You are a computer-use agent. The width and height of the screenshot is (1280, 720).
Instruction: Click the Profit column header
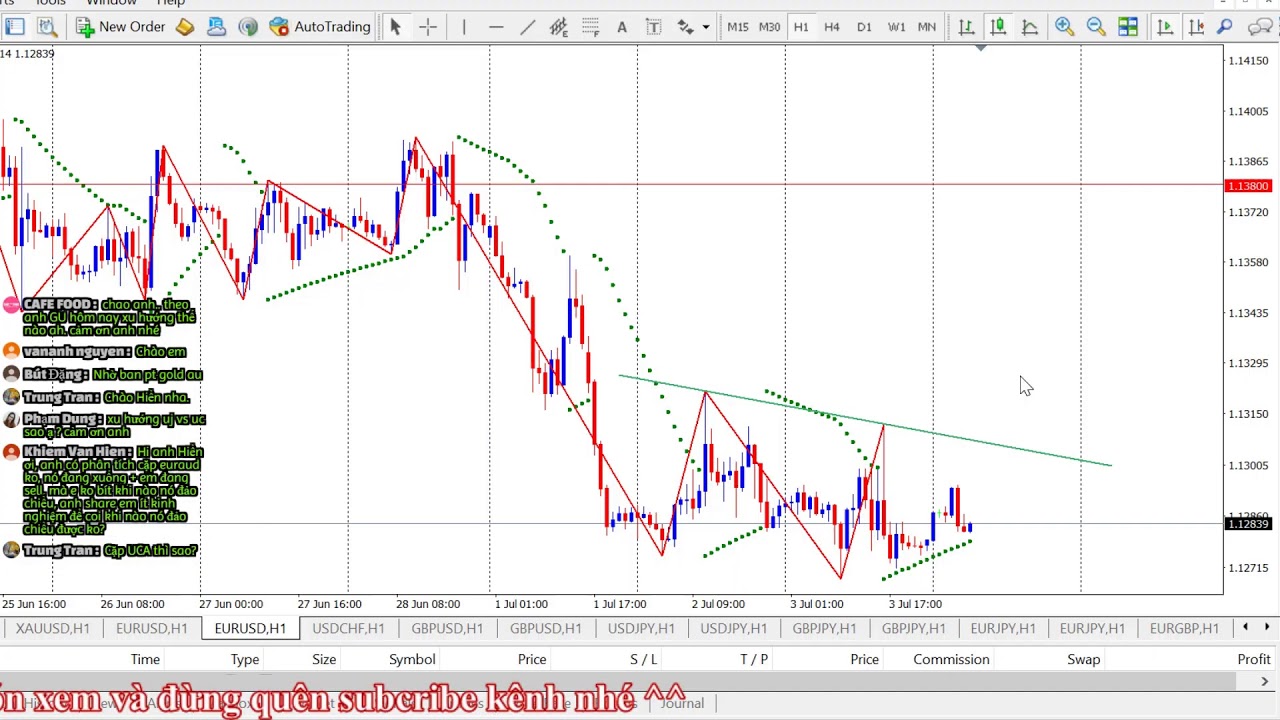[1254, 659]
